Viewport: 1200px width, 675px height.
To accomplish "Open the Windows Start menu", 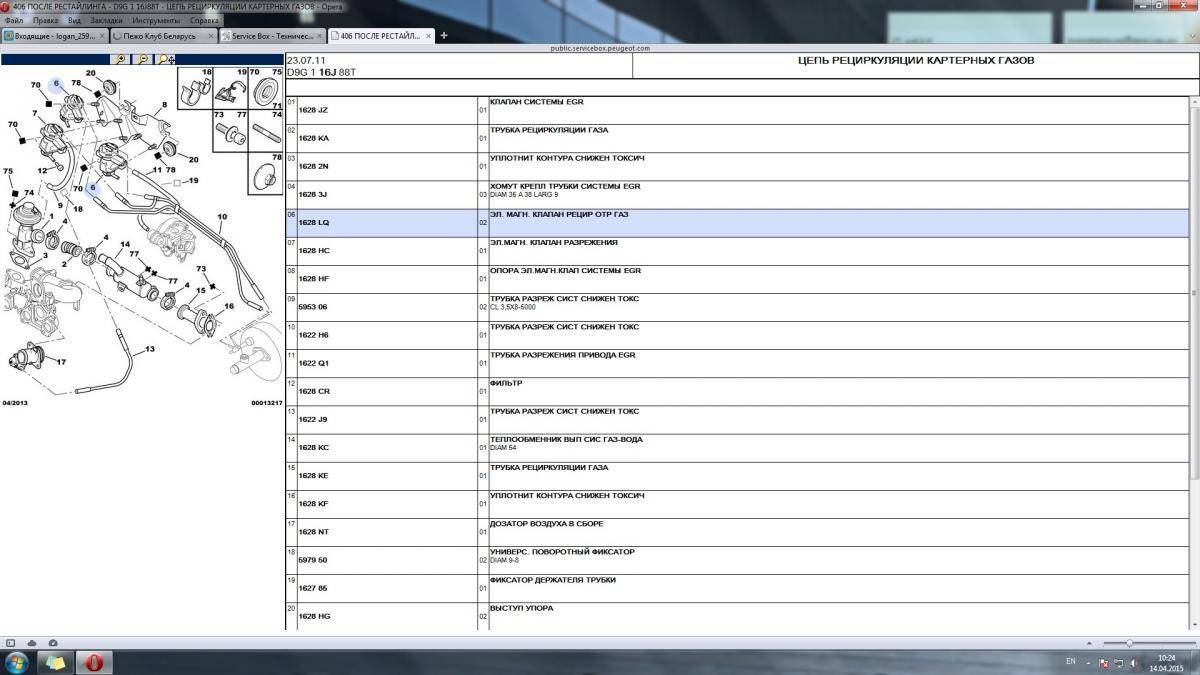I will 19,662.
